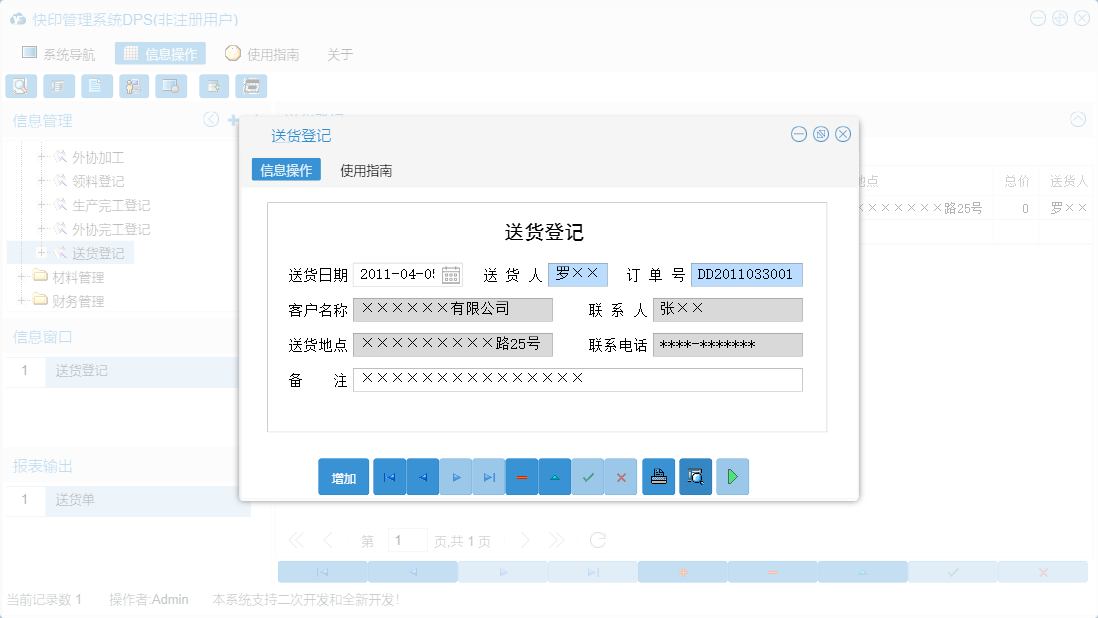
Task: Refresh the page list with circular arrow icon
Action: [x=597, y=539]
